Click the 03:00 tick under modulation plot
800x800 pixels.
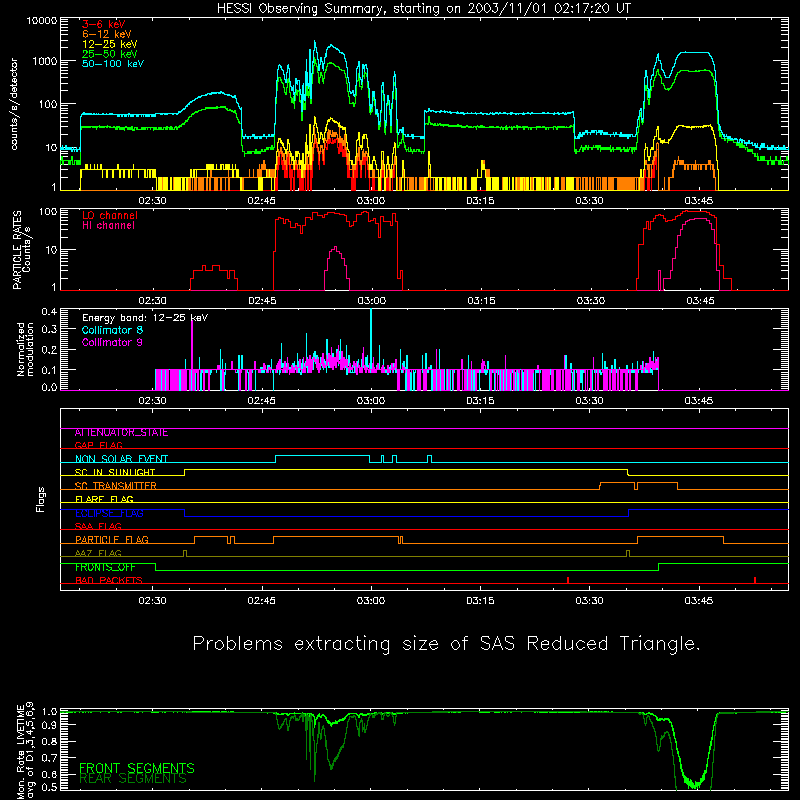[371, 401]
